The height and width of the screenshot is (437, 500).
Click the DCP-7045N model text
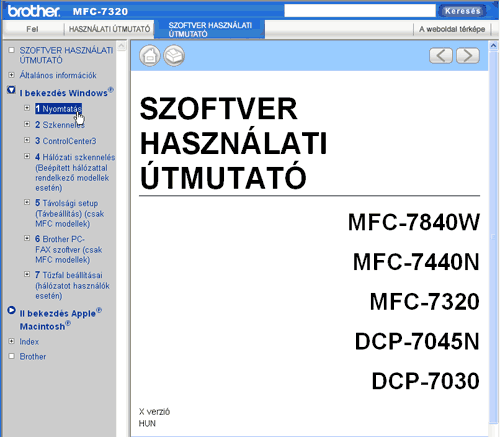point(417,341)
